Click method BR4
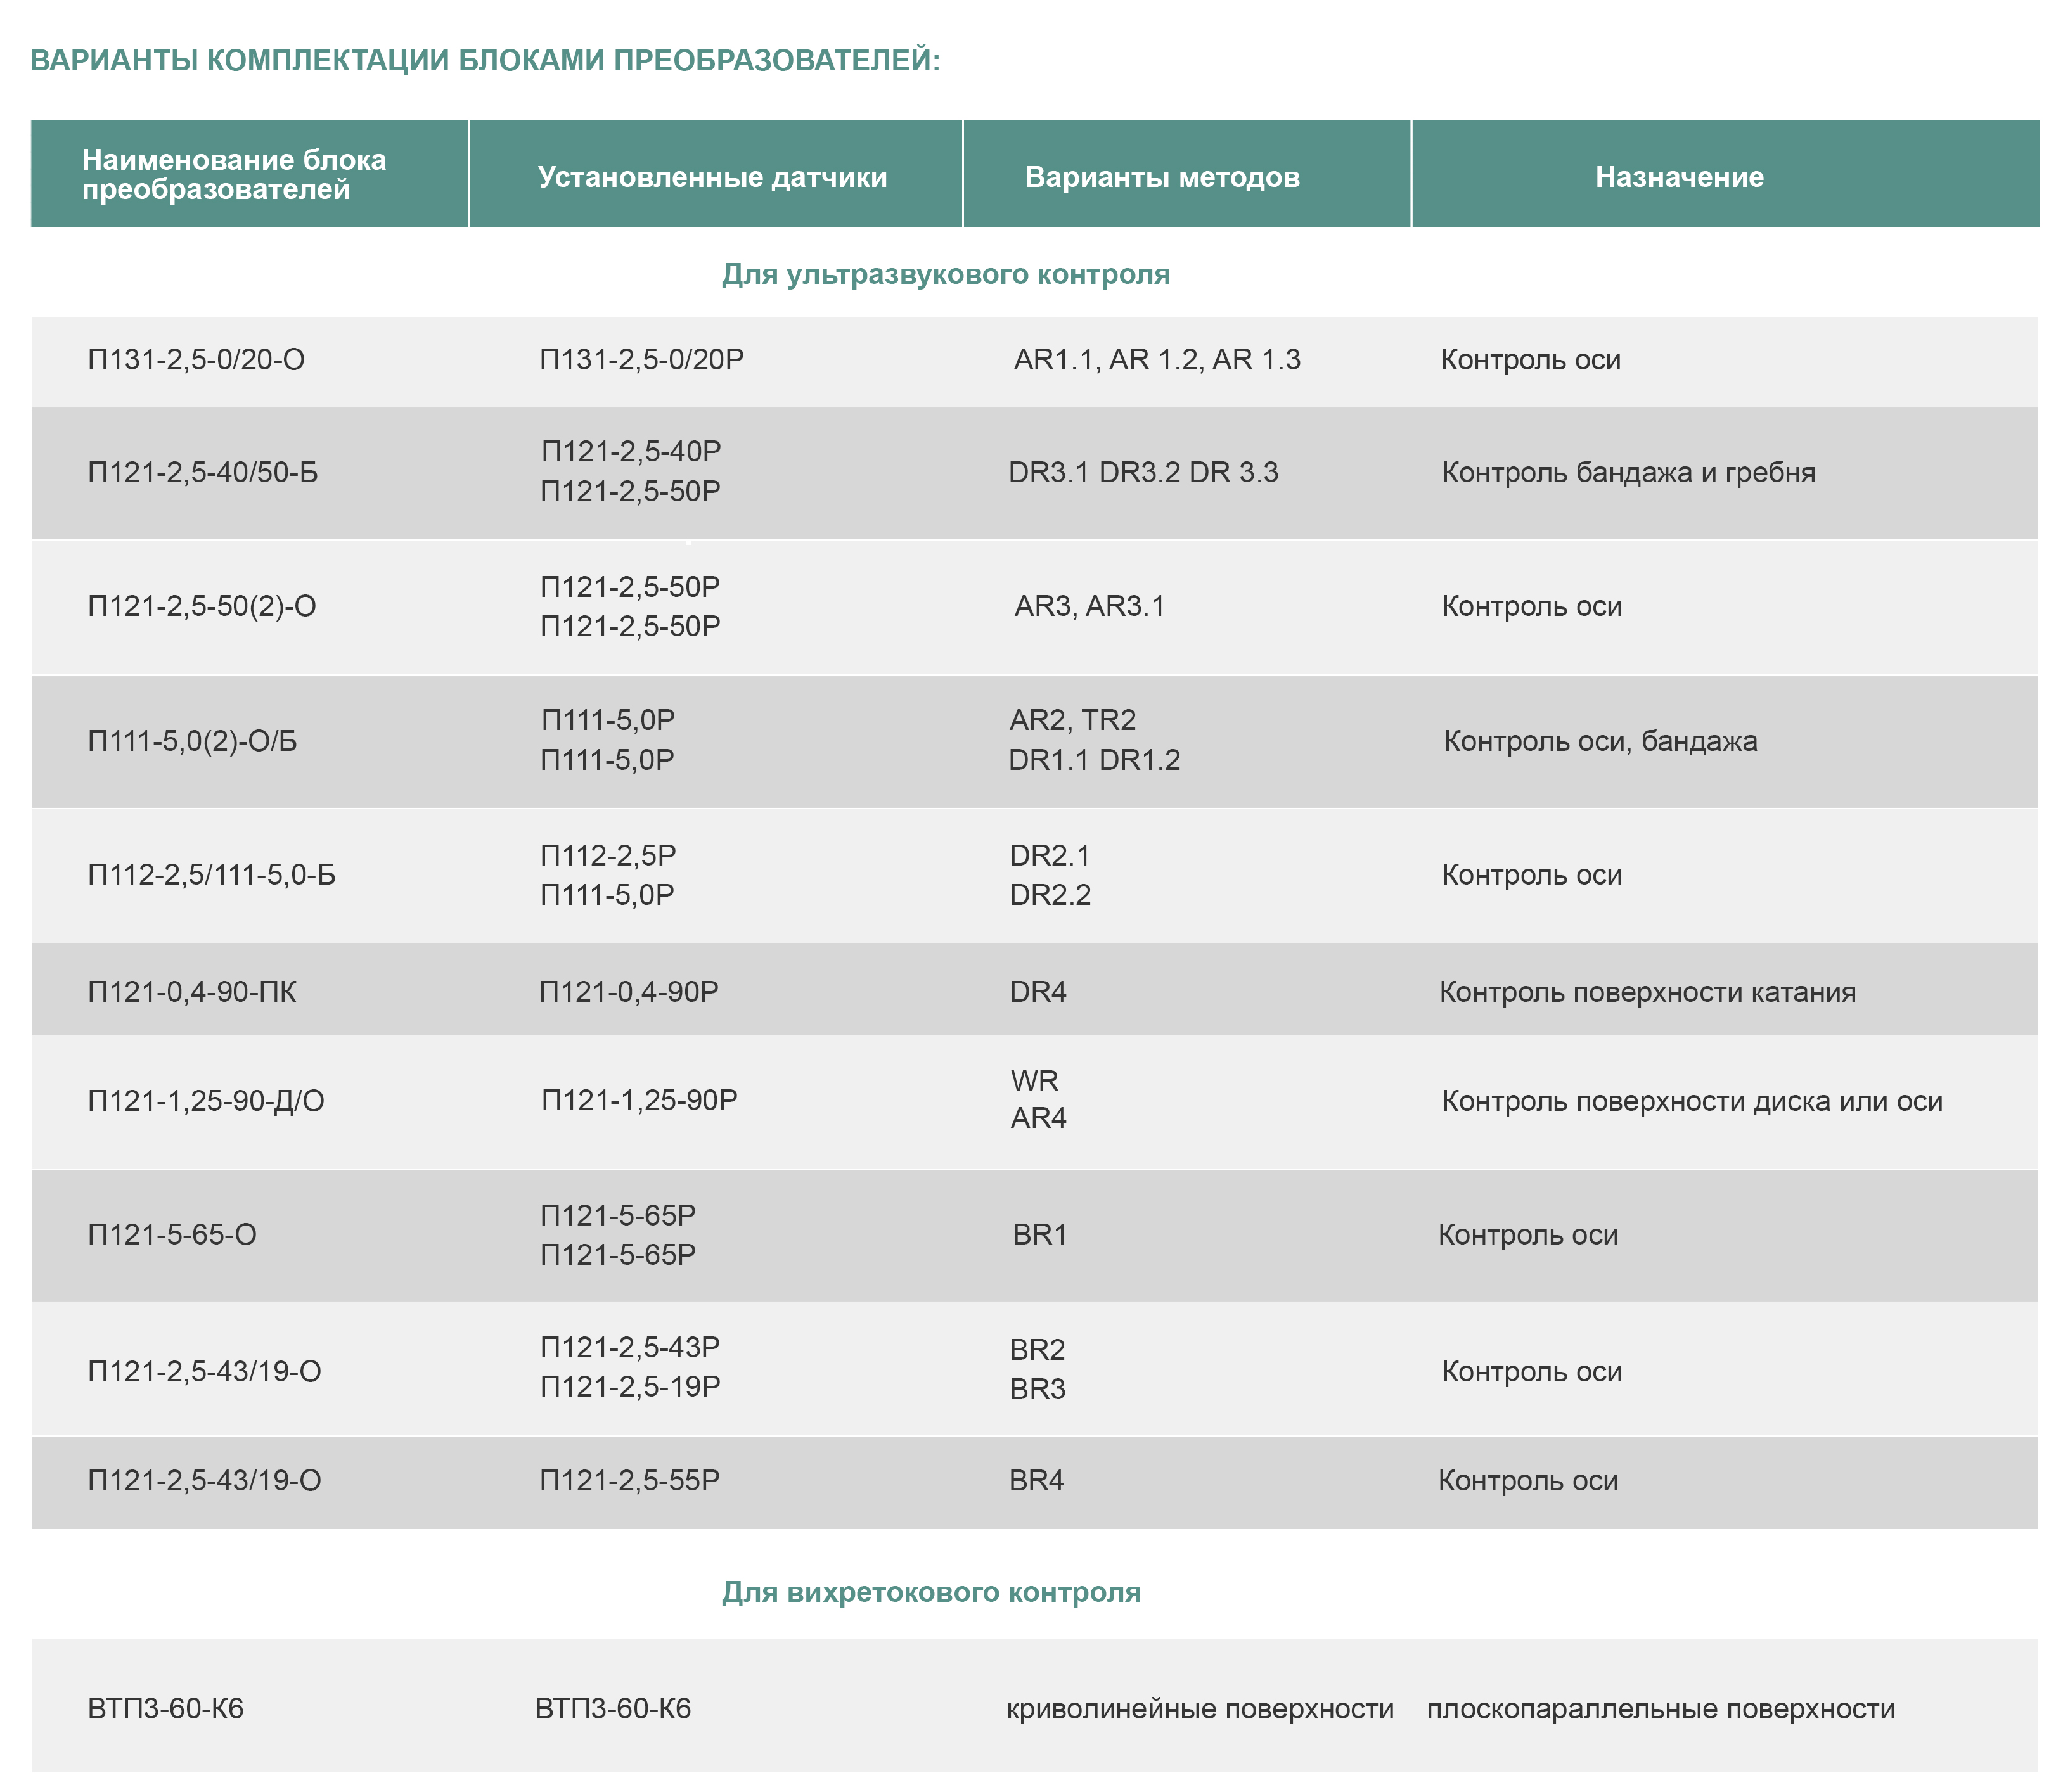The width and height of the screenshot is (2063, 1792). point(1036,1481)
